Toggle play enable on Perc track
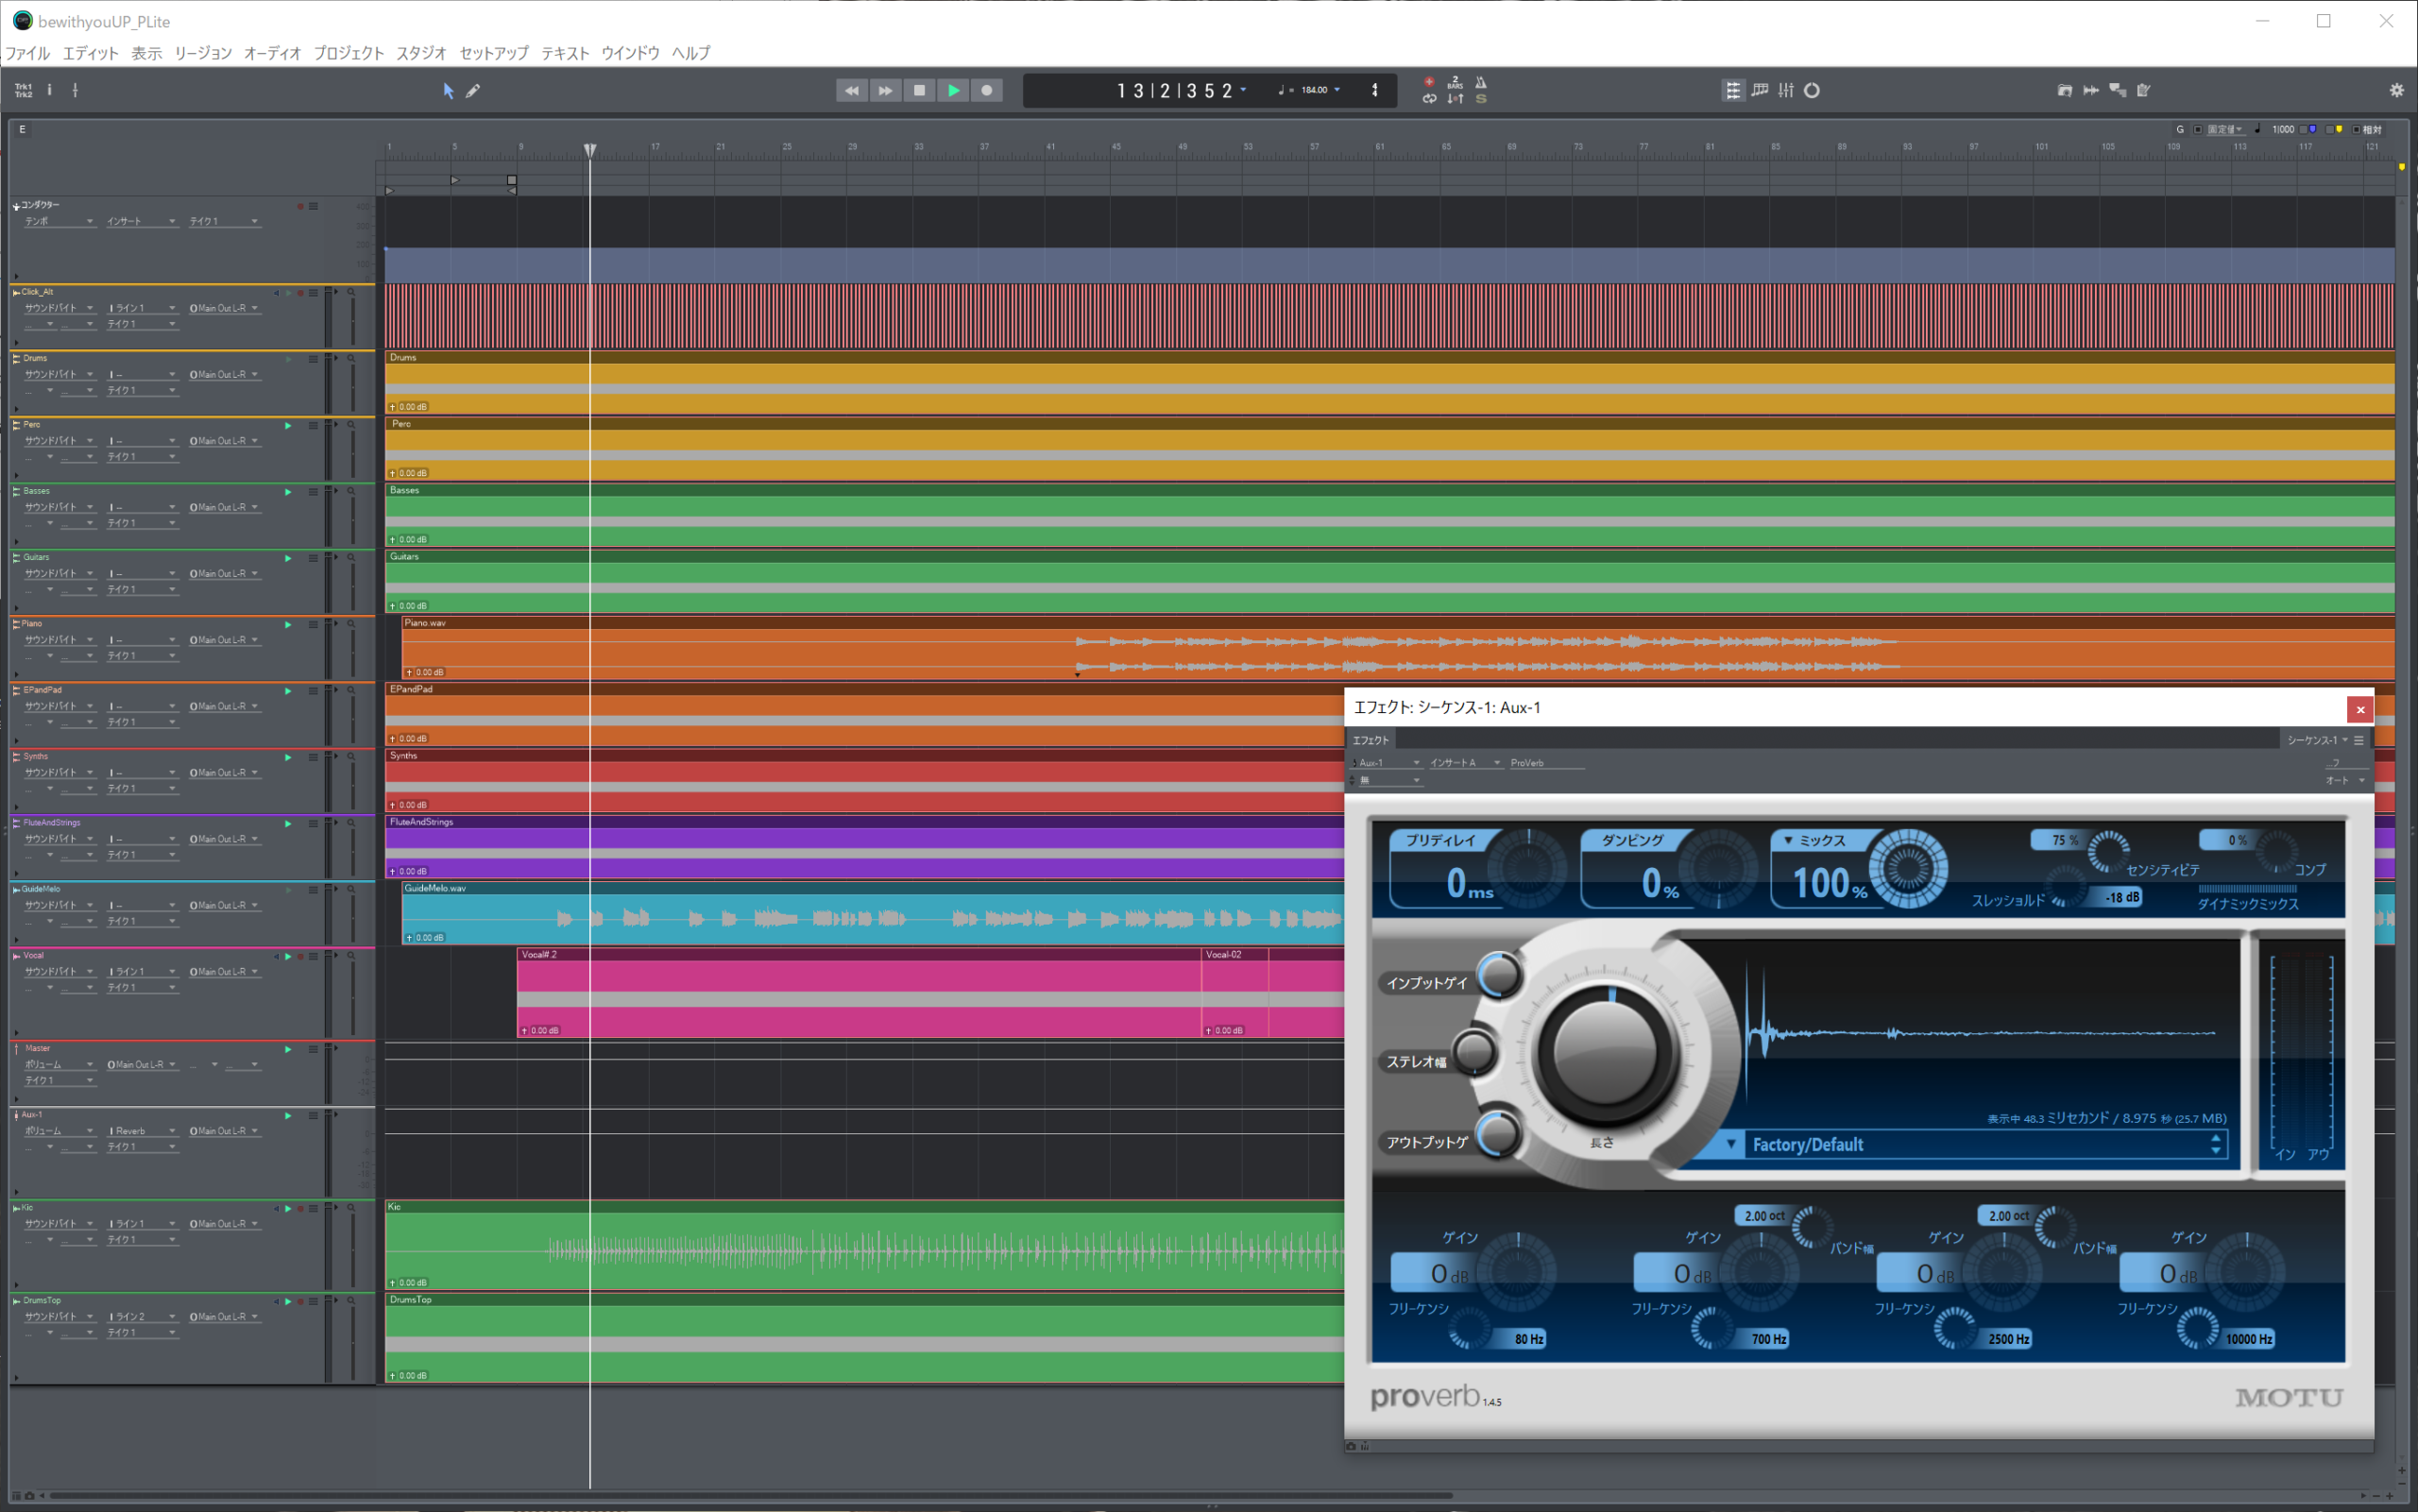 [x=288, y=426]
